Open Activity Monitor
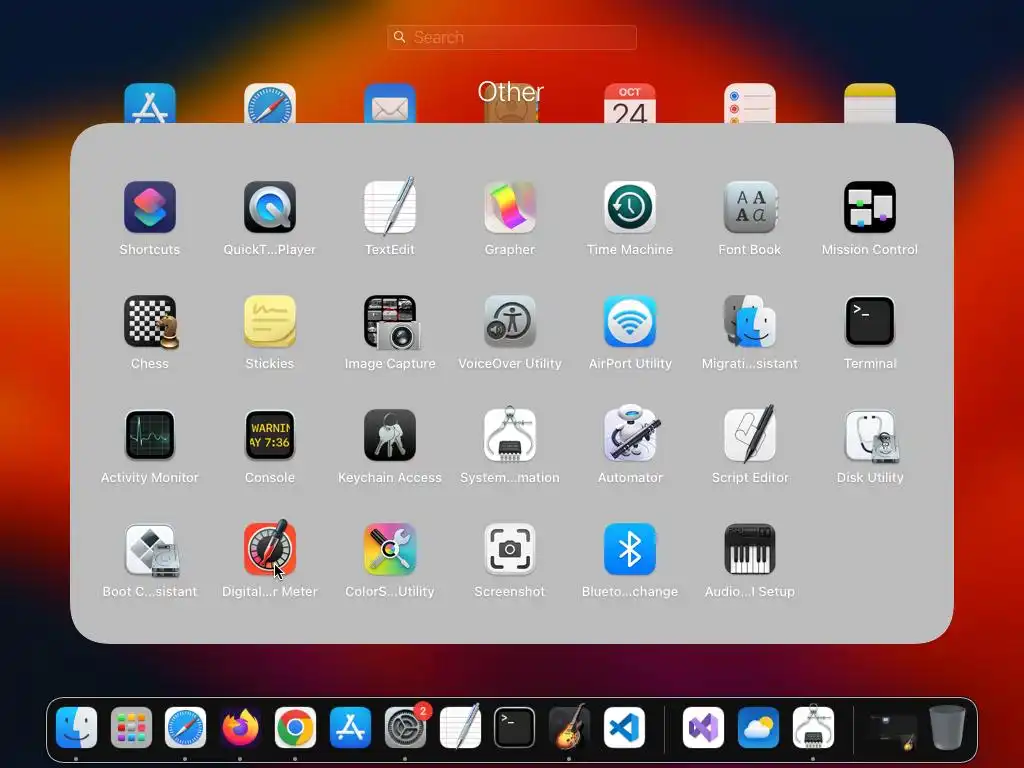 tap(150, 436)
